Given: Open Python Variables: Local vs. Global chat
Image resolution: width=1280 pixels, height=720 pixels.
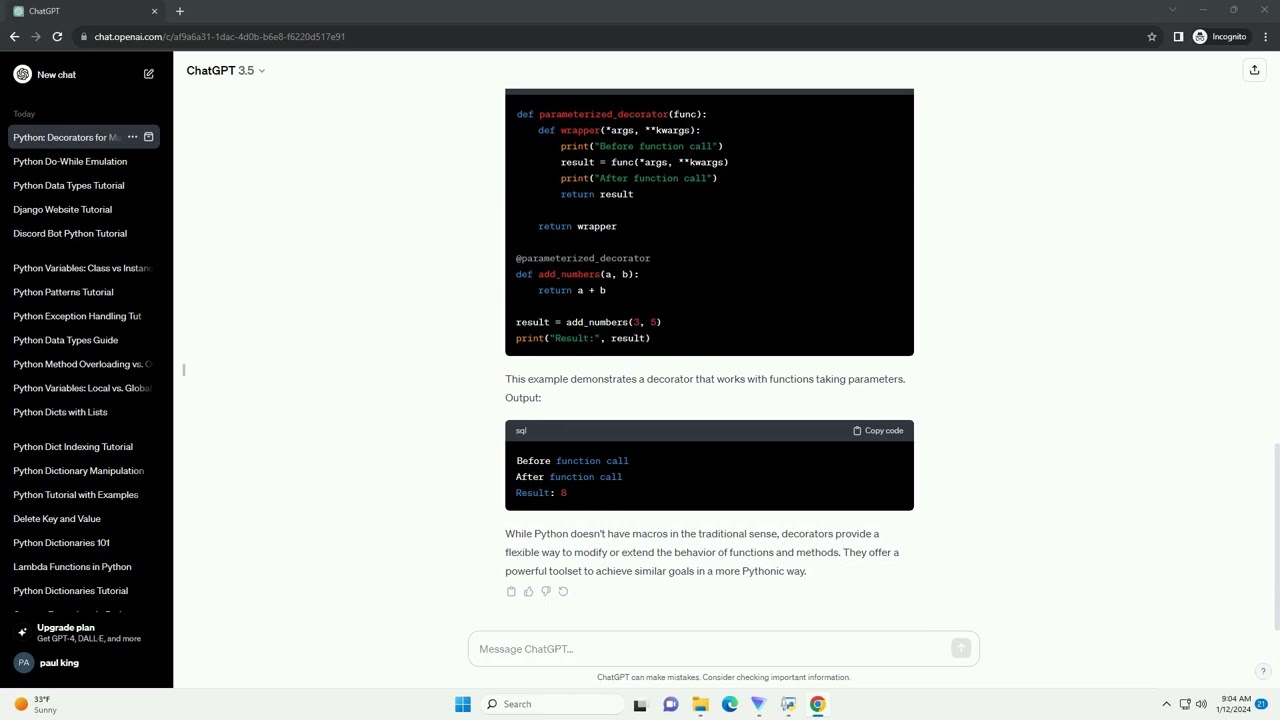Looking at the screenshot, I should (x=80, y=388).
